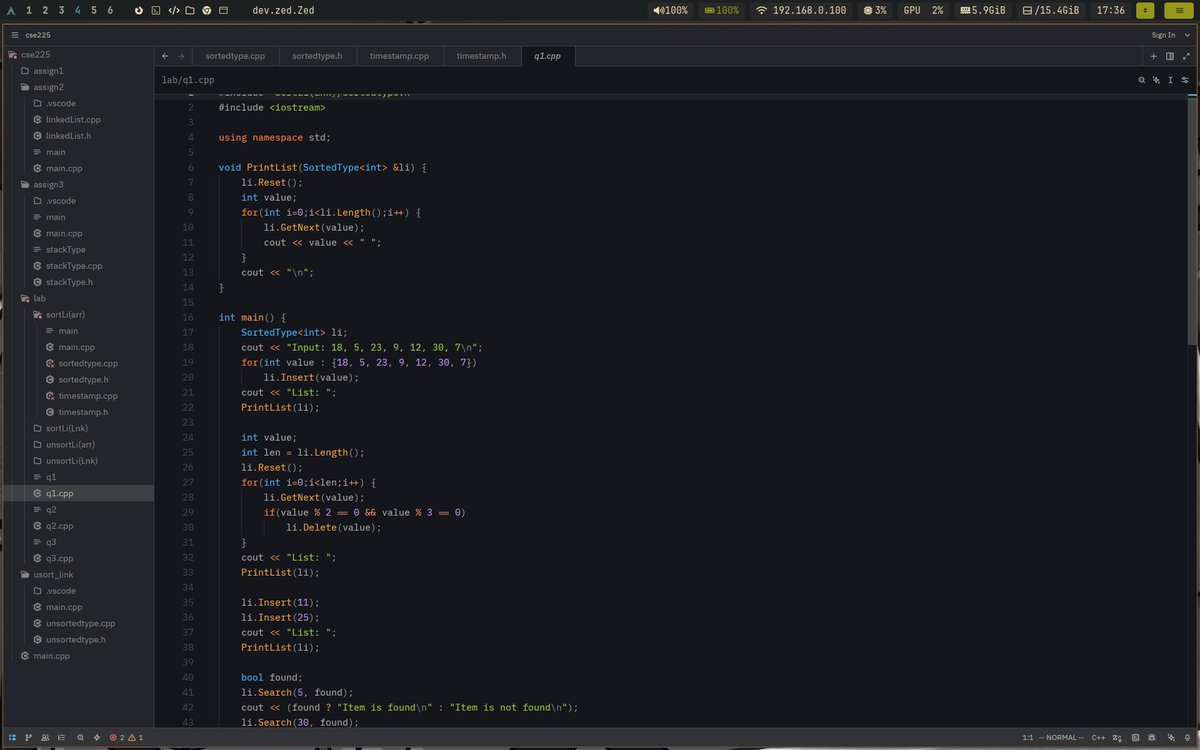This screenshot has height=750, width=1200.
Task: Expand the unsortLi(Lnk) folder
Action: click(x=77, y=461)
